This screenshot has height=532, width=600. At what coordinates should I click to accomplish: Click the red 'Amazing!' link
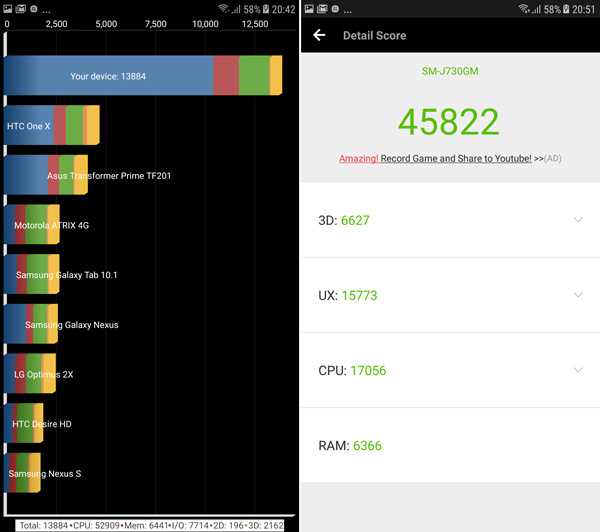tap(359, 159)
